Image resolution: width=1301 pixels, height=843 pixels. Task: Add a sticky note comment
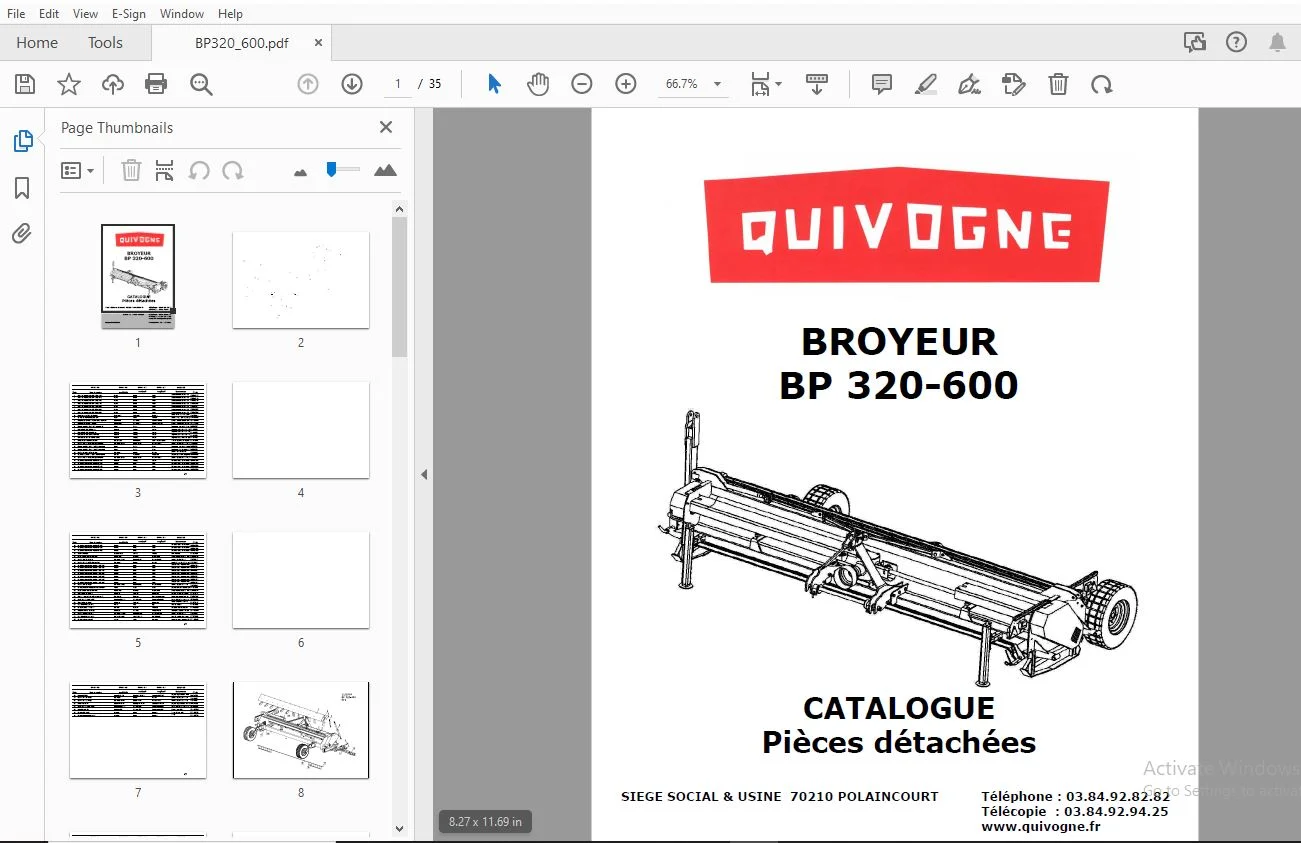(x=882, y=84)
